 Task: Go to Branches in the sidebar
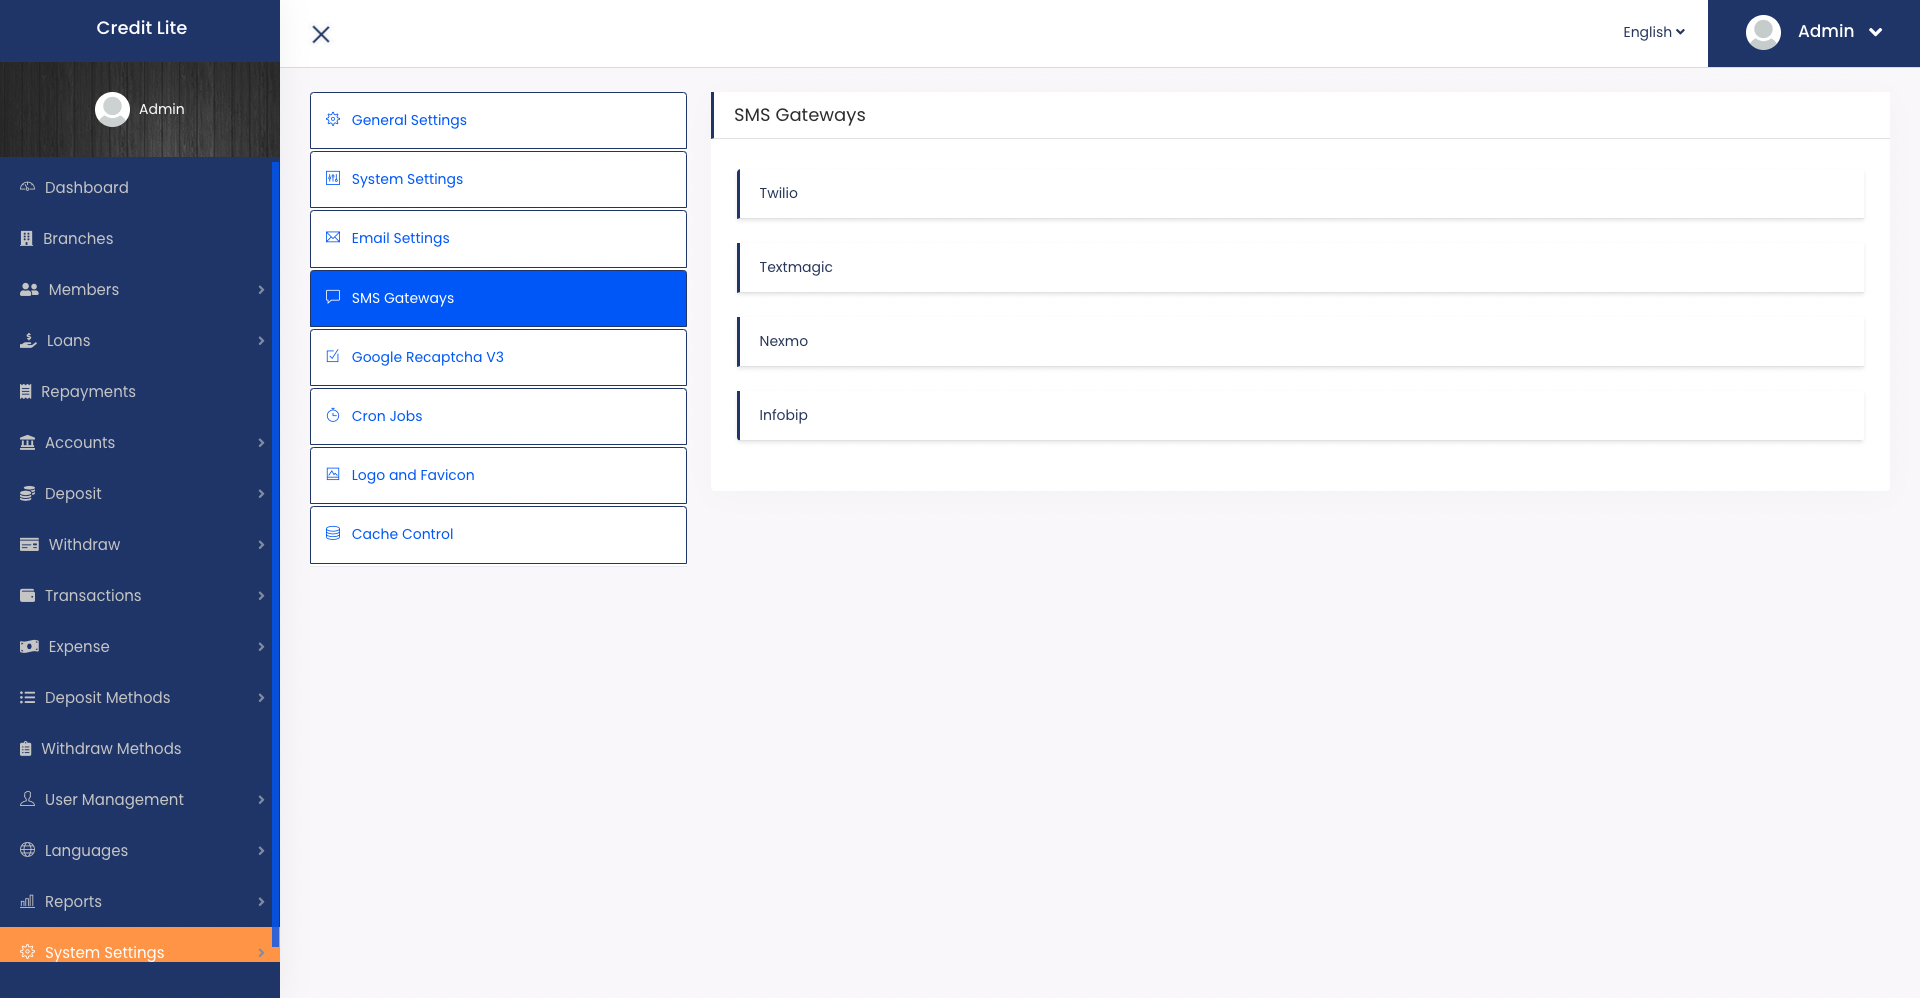click(136, 238)
